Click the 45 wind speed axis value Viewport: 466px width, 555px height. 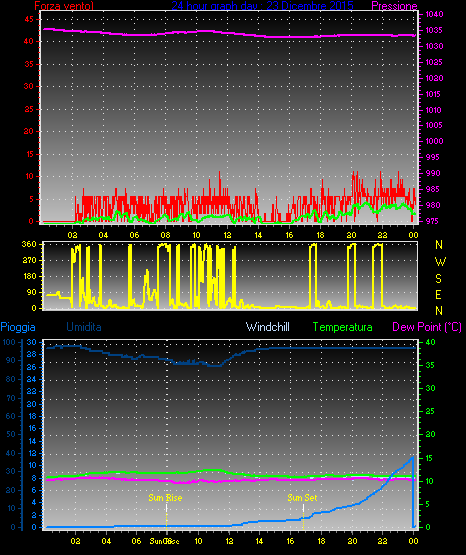29,19
